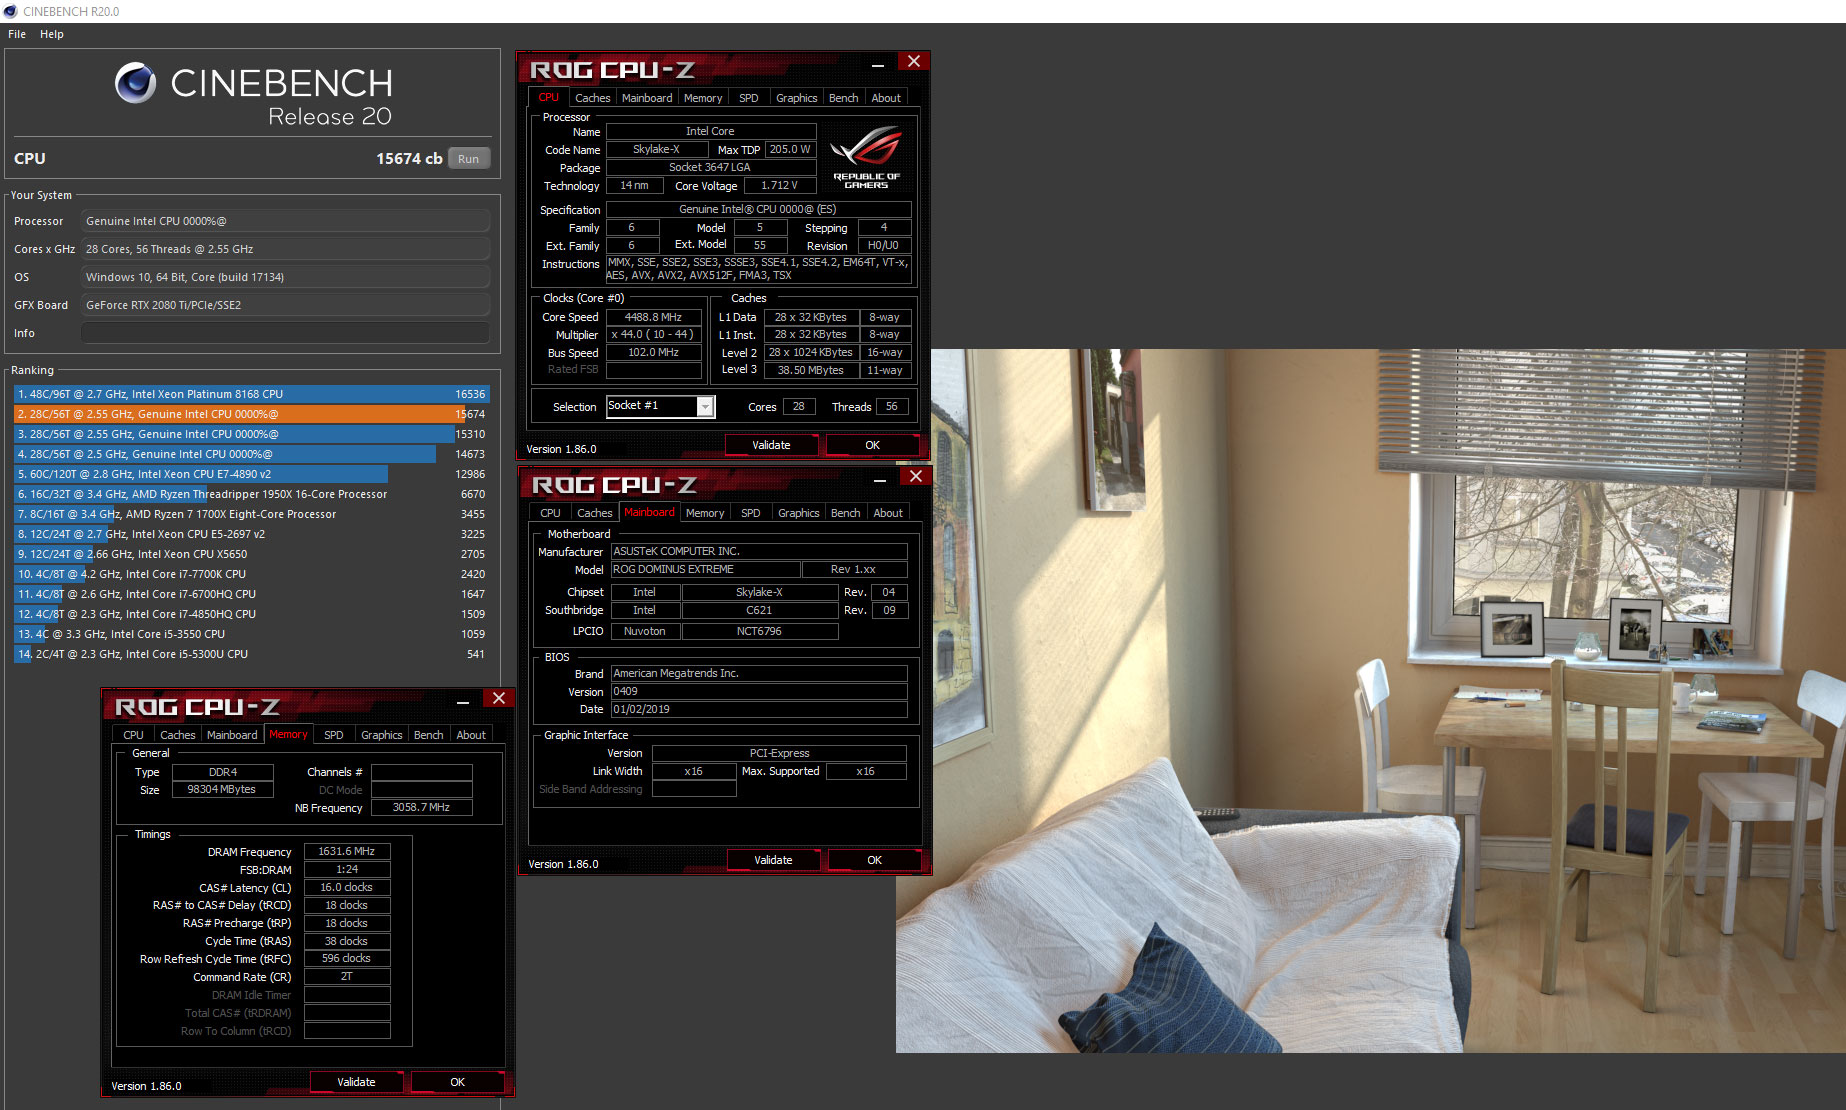Click the ROG DOMINUS EXTREME model field
The height and width of the screenshot is (1110, 1846).
click(x=705, y=569)
